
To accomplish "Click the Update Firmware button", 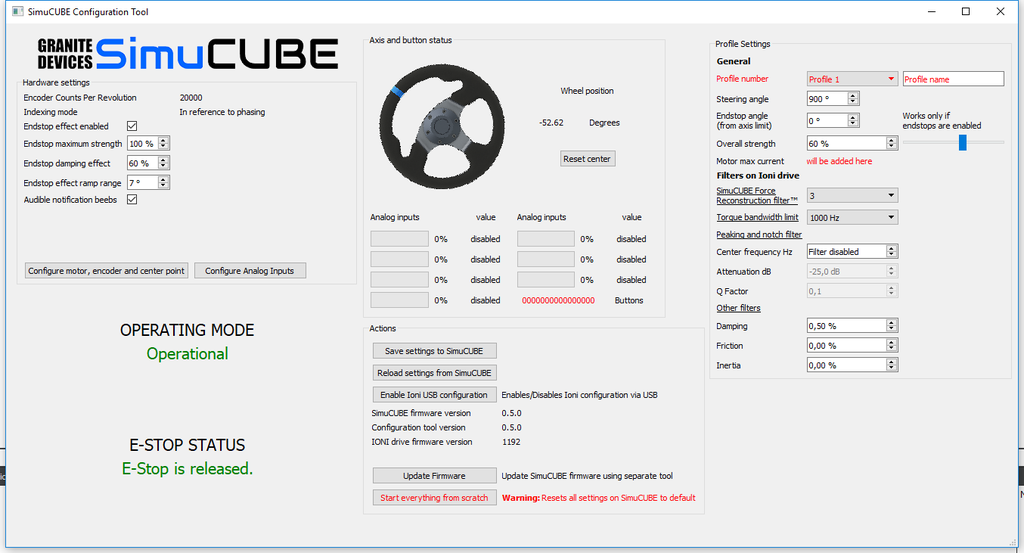I will (x=434, y=476).
